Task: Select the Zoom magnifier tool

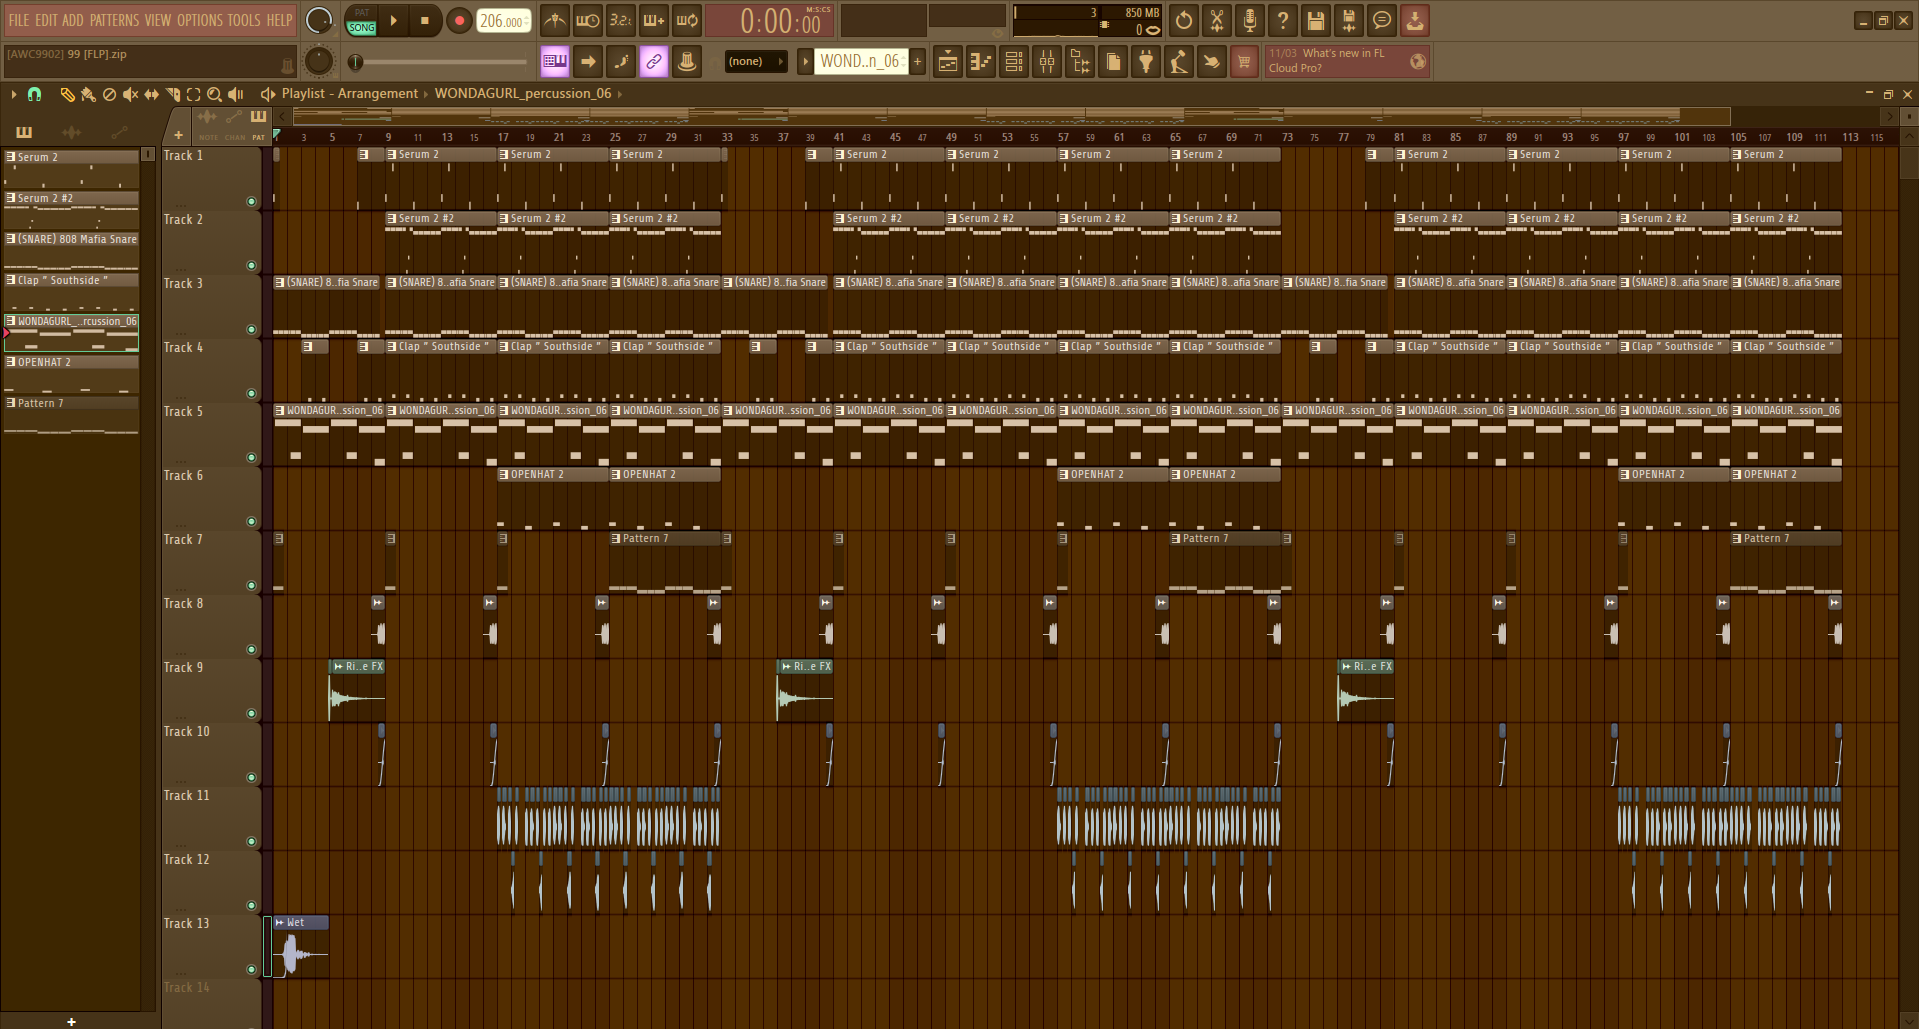Action: pos(214,94)
